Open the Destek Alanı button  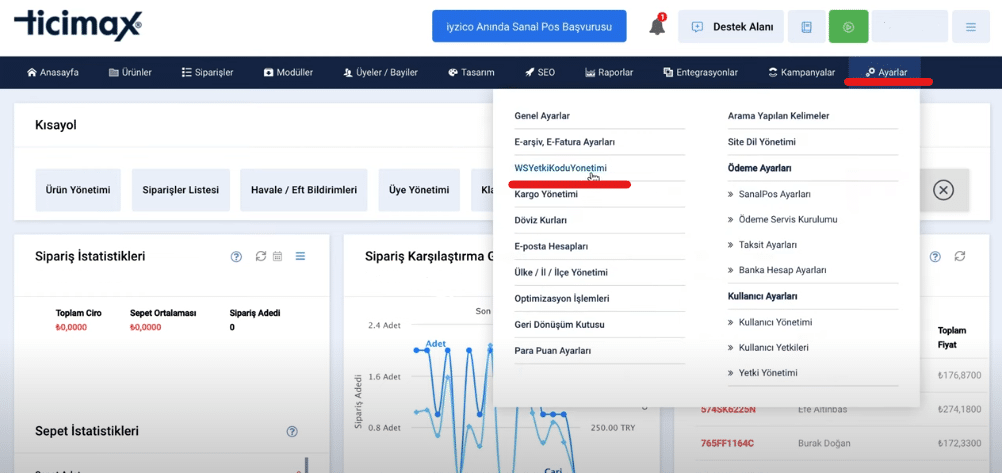point(730,27)
